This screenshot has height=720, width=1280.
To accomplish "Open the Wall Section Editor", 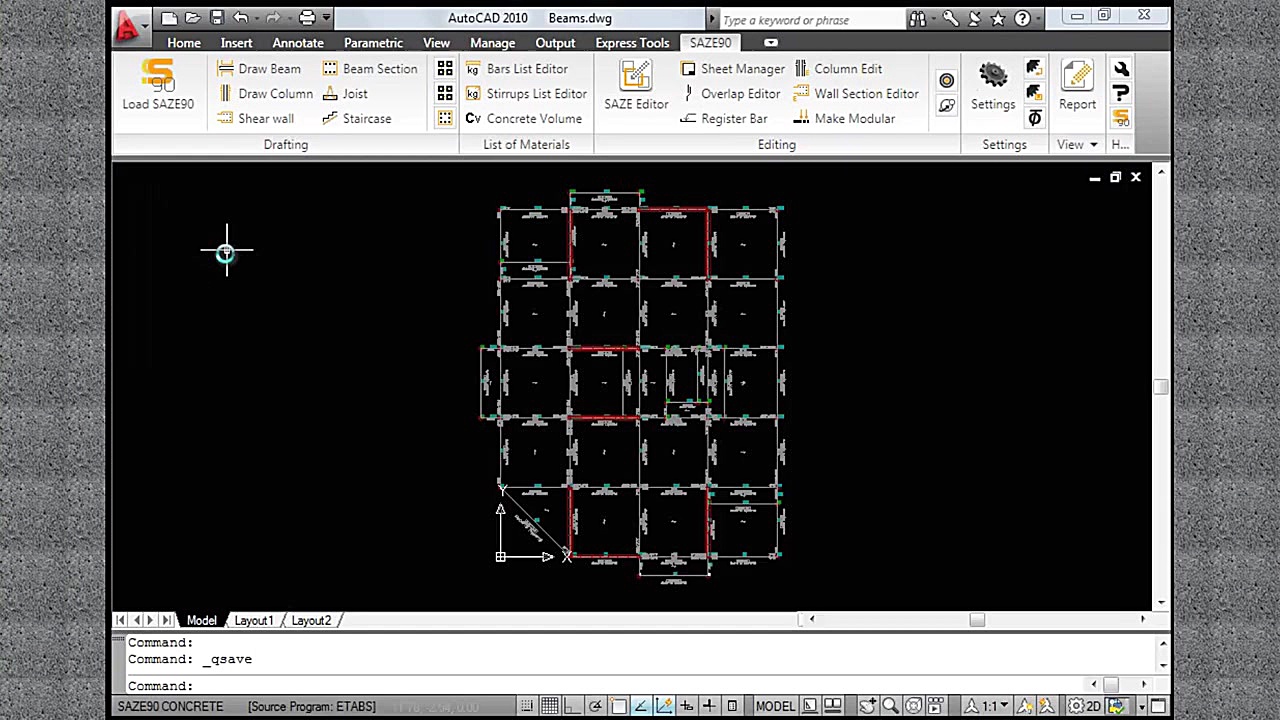I will [856, 94].
